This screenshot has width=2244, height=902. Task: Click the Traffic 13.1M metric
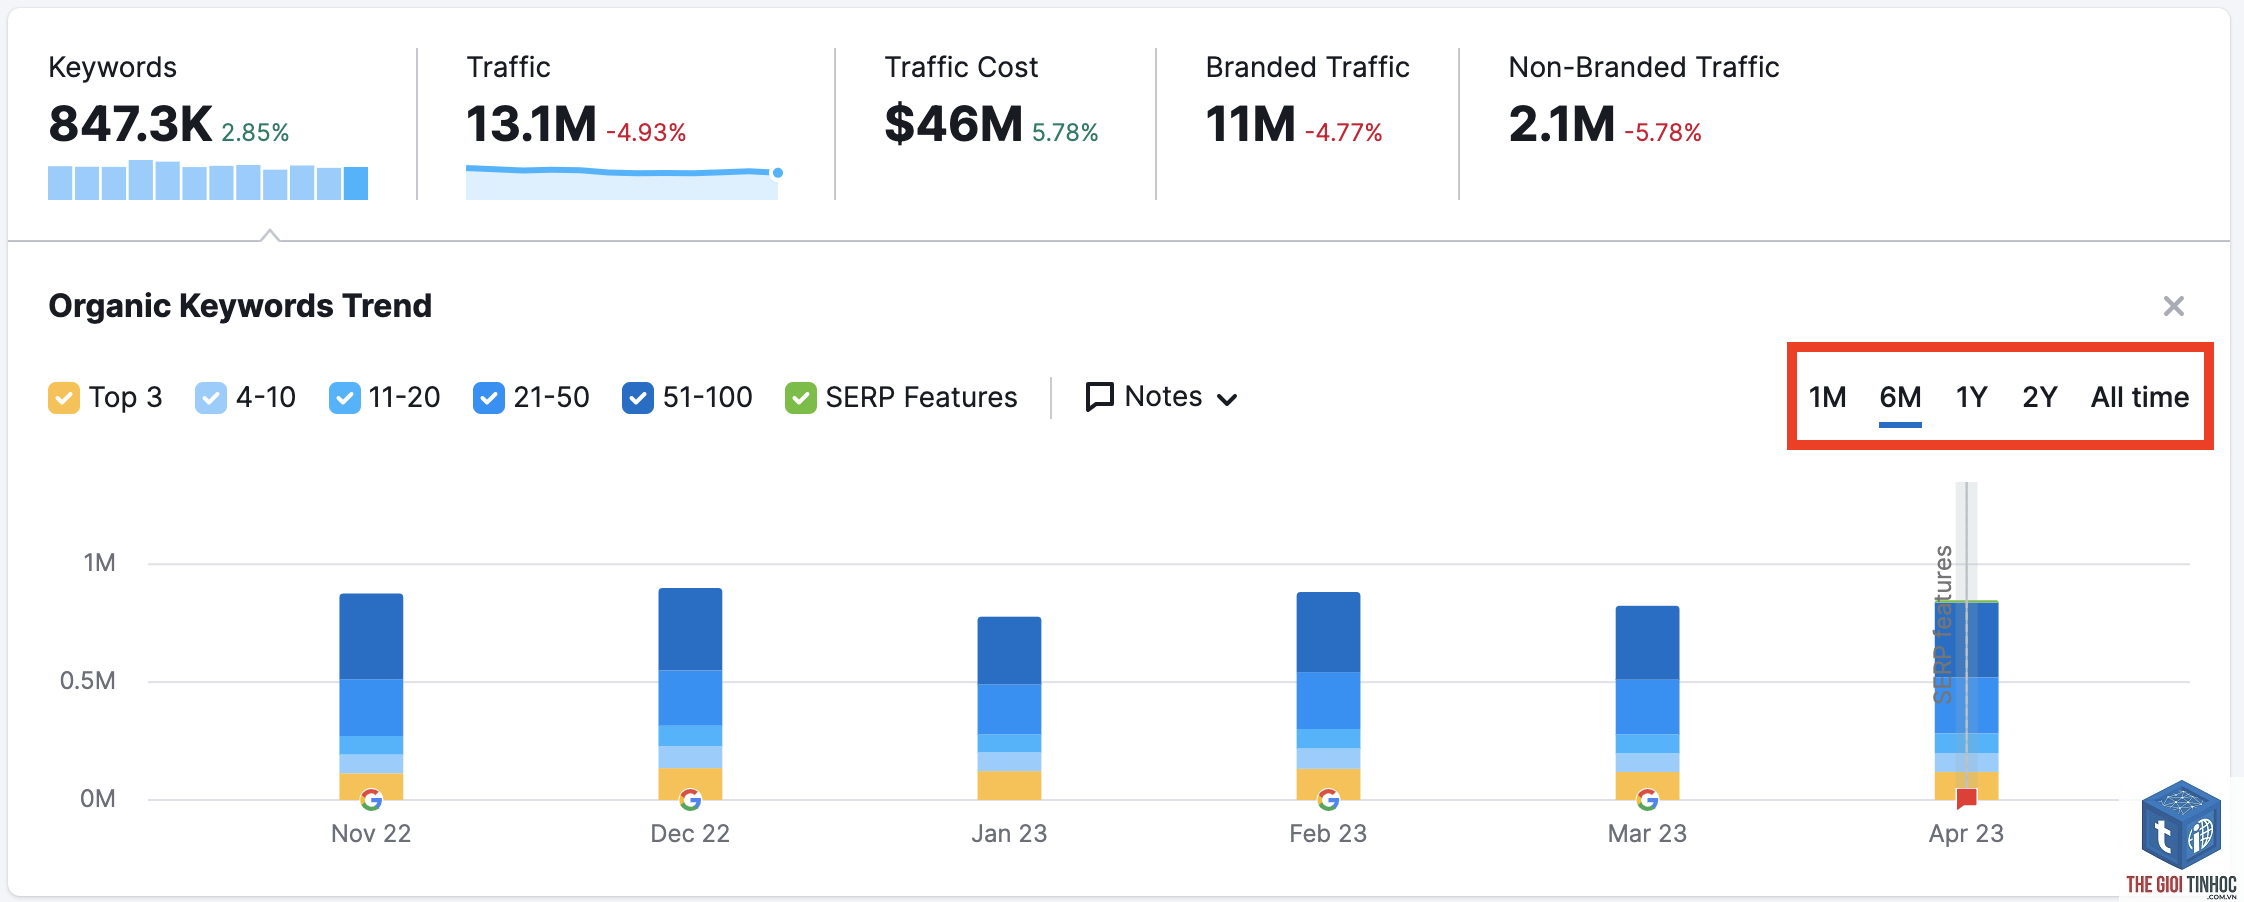point(531,124)
